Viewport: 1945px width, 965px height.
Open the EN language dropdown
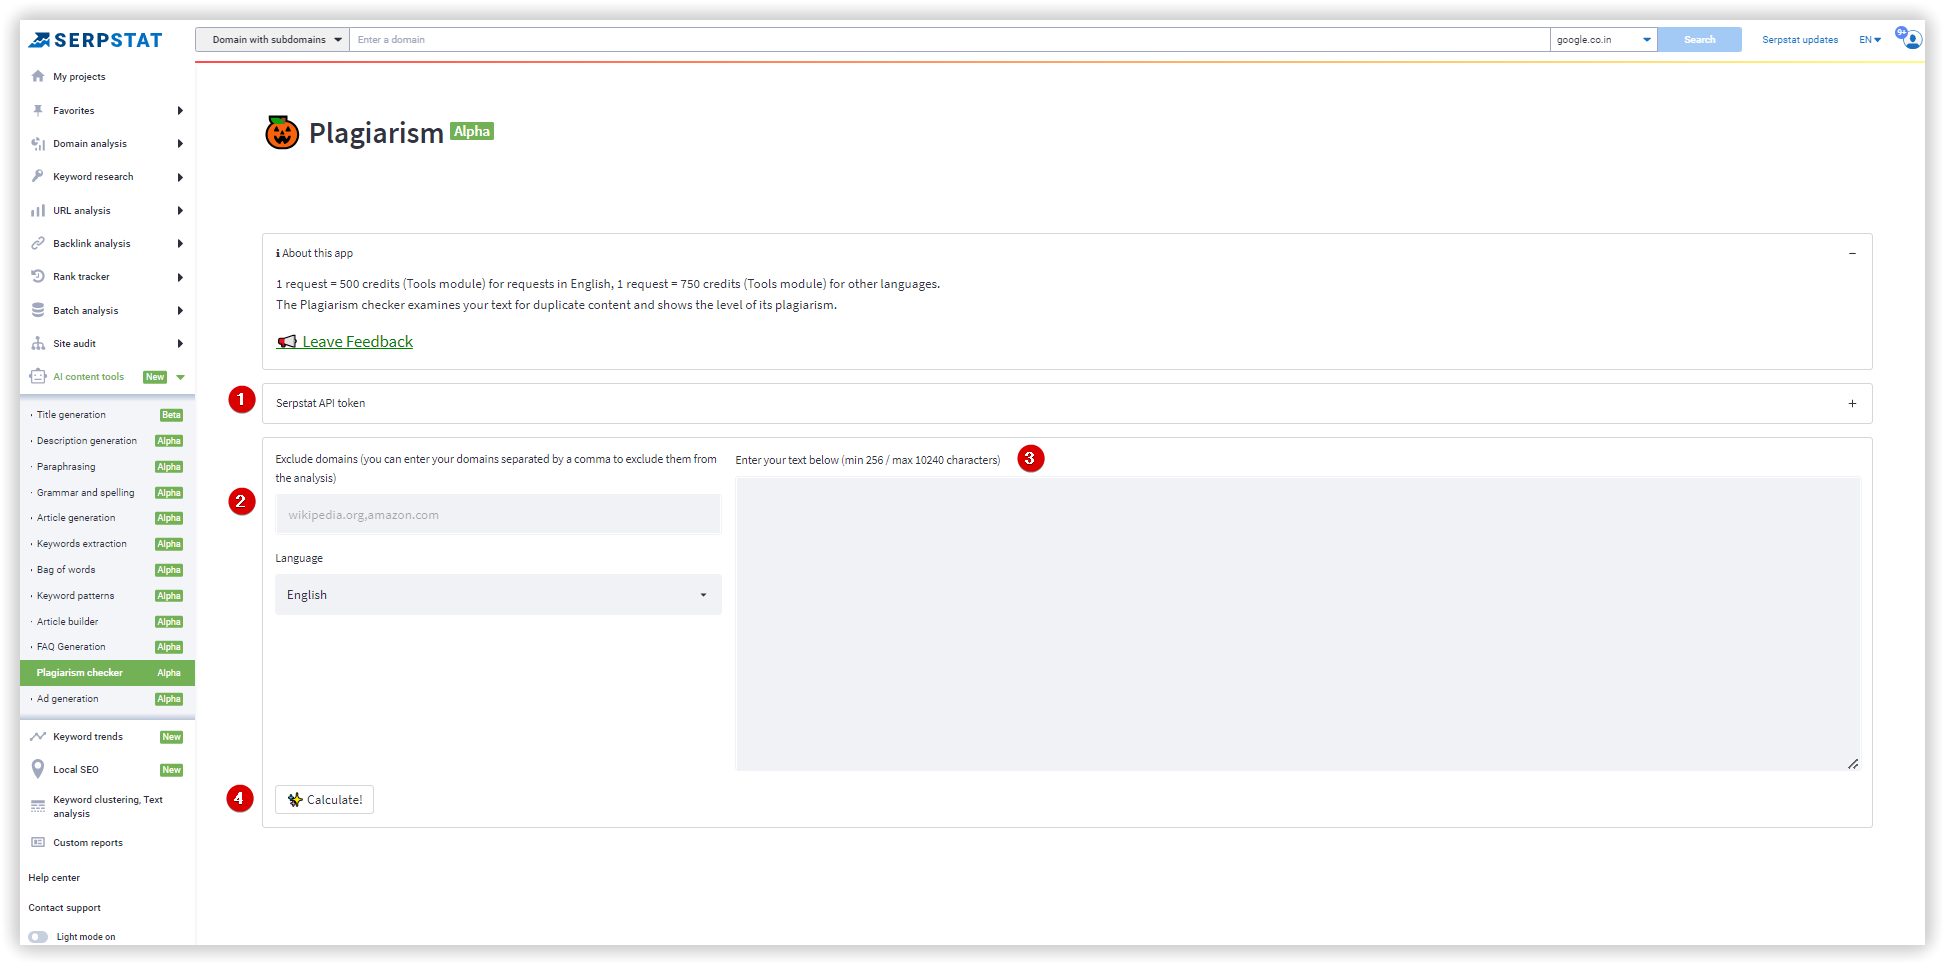coord(1870,40)
